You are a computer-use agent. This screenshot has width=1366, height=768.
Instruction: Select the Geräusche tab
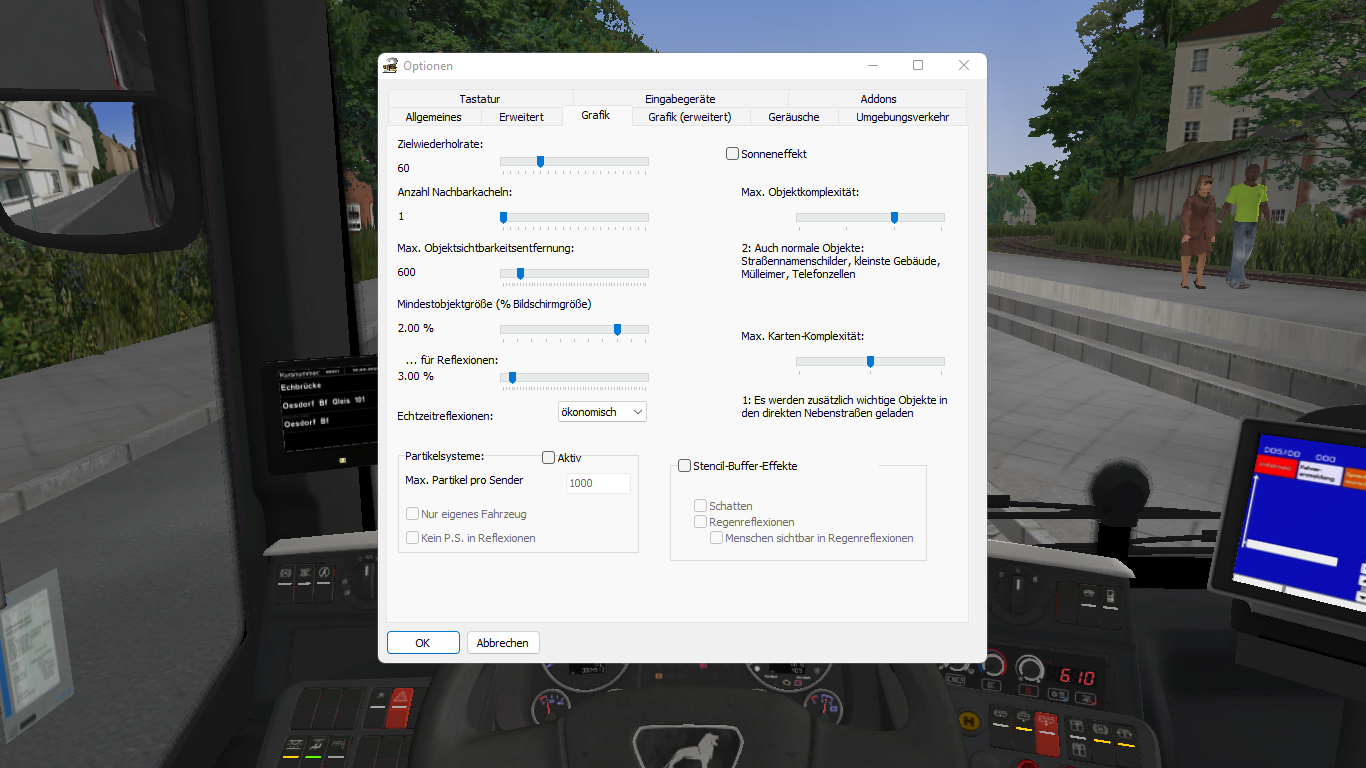click(793, 117)
